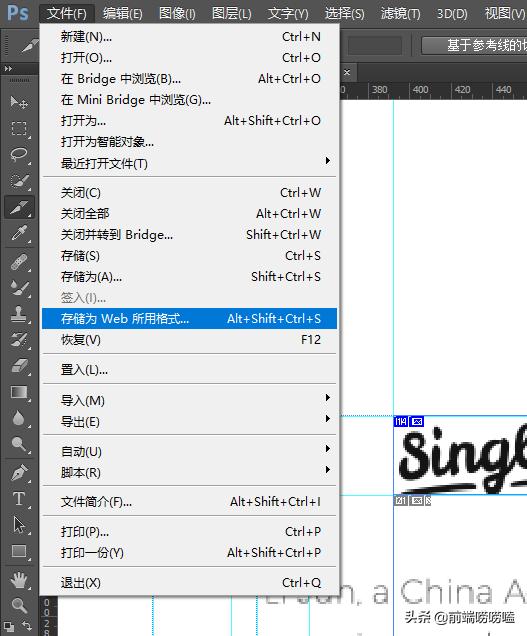Choose 打印一份(Y) menu entry
The height and width of the screenshot is (636, 527).
click(x=189, y=553)
